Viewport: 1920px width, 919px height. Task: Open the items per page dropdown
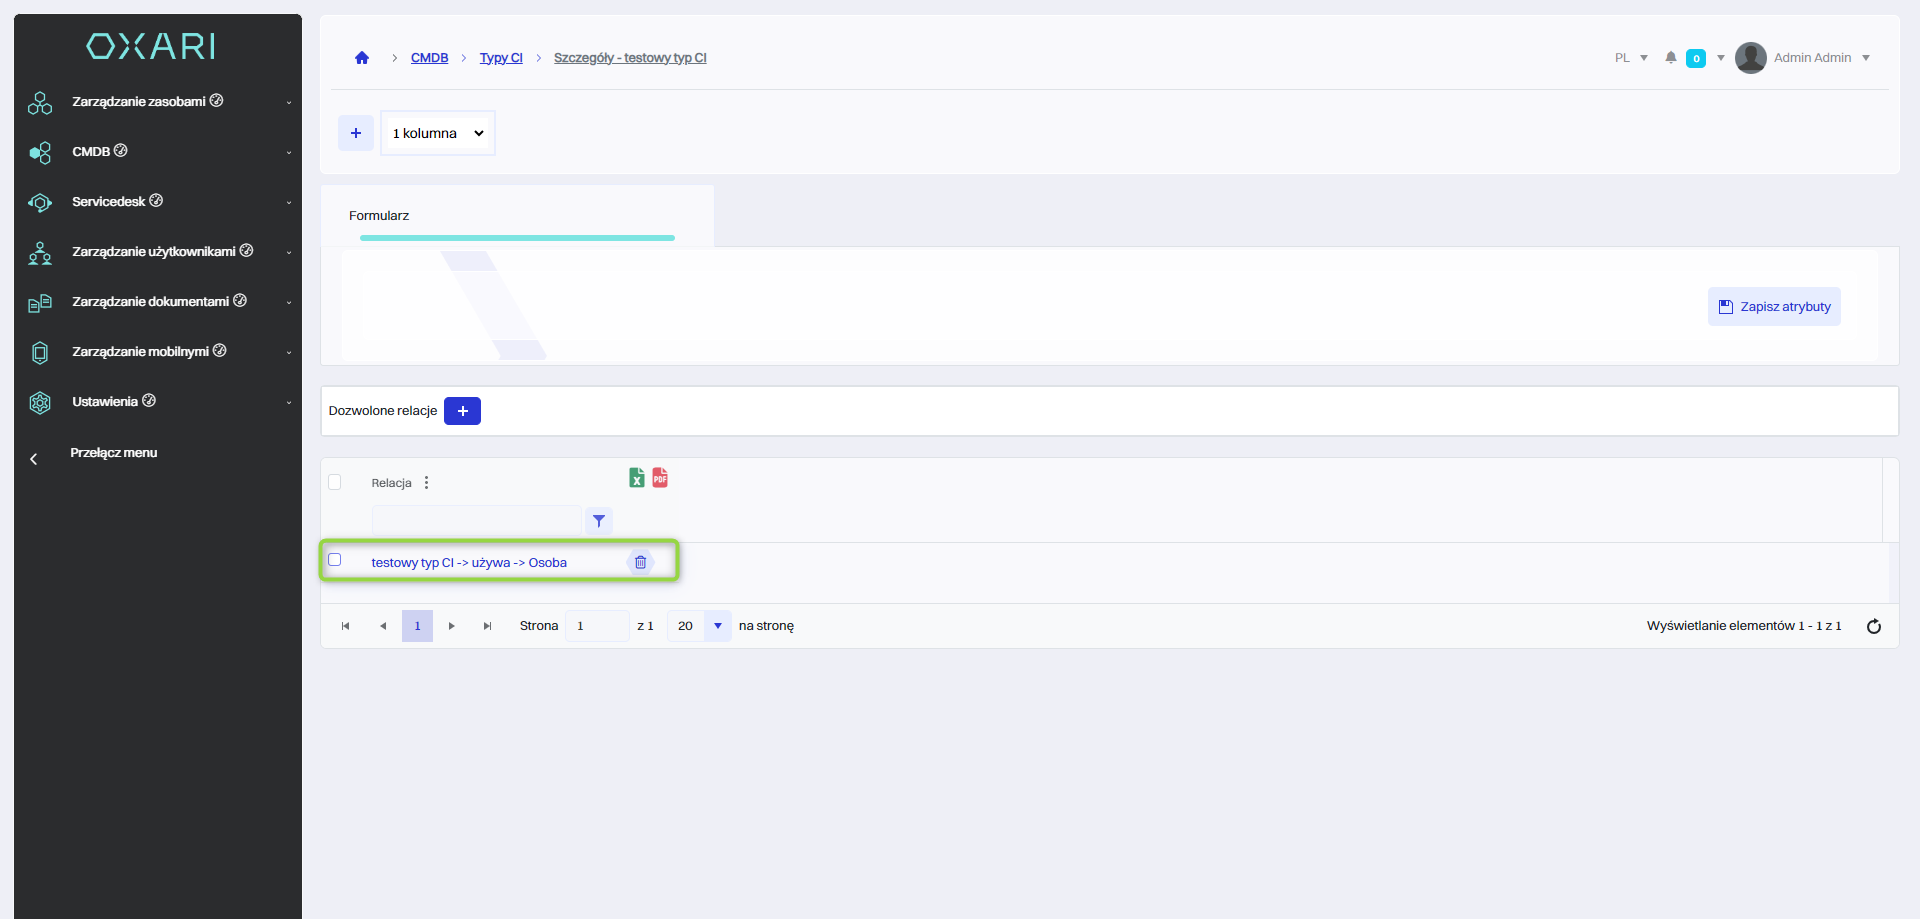(717, 626)
